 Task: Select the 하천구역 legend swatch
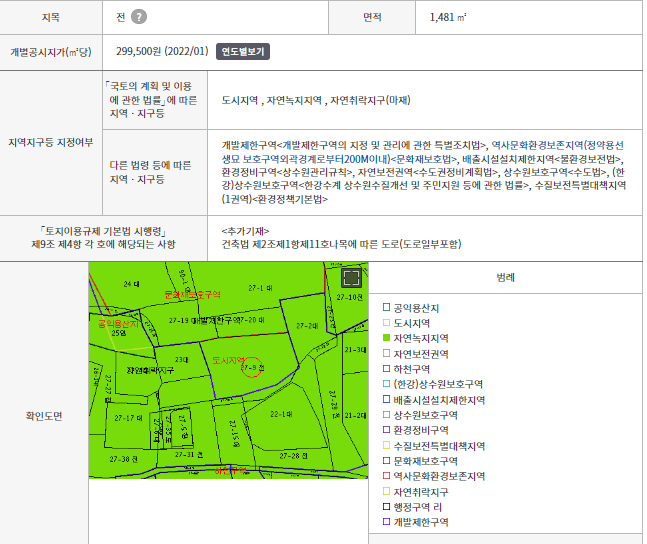click(x=386, y=368)
